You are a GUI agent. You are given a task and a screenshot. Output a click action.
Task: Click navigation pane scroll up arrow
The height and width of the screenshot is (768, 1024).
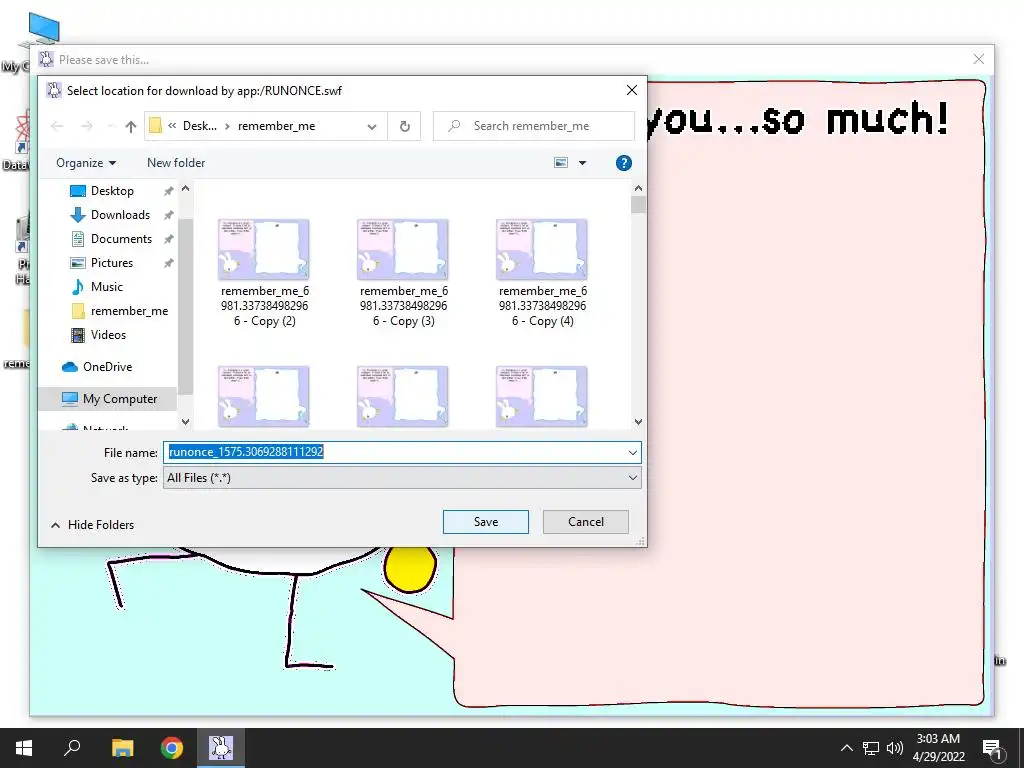[x=185, y=189]
